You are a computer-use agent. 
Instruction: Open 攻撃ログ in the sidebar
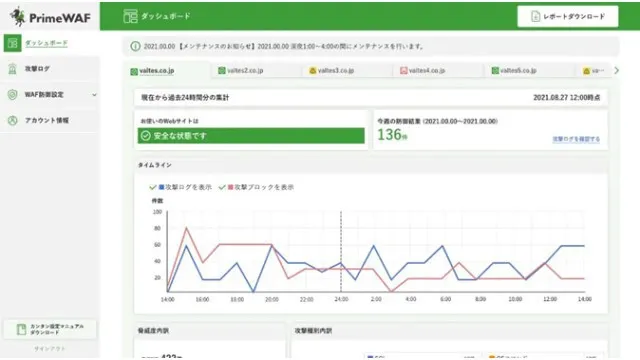coord(37,69)
